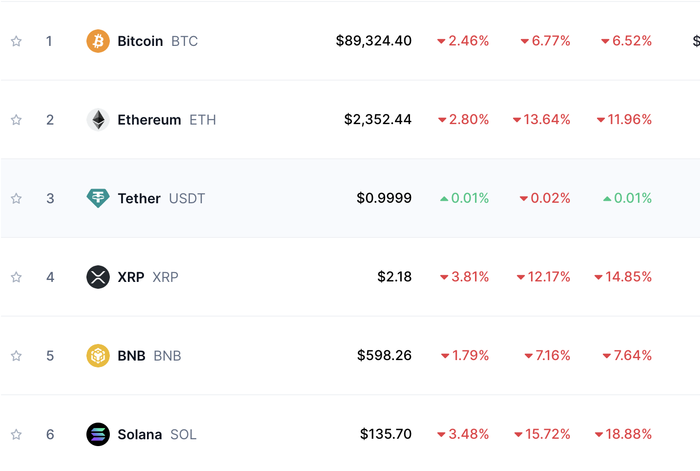Click the BNB logo icon
This screenshot has height=471, width=700.
pos(98,355)
